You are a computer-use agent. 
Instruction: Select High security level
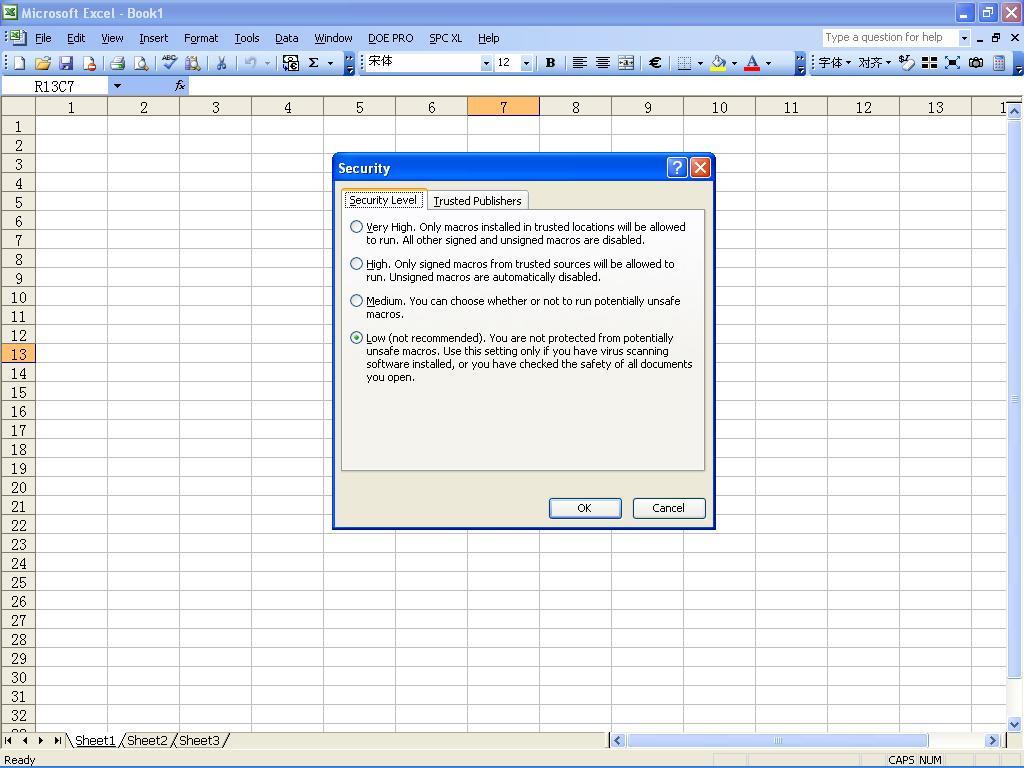click(356, 264)
